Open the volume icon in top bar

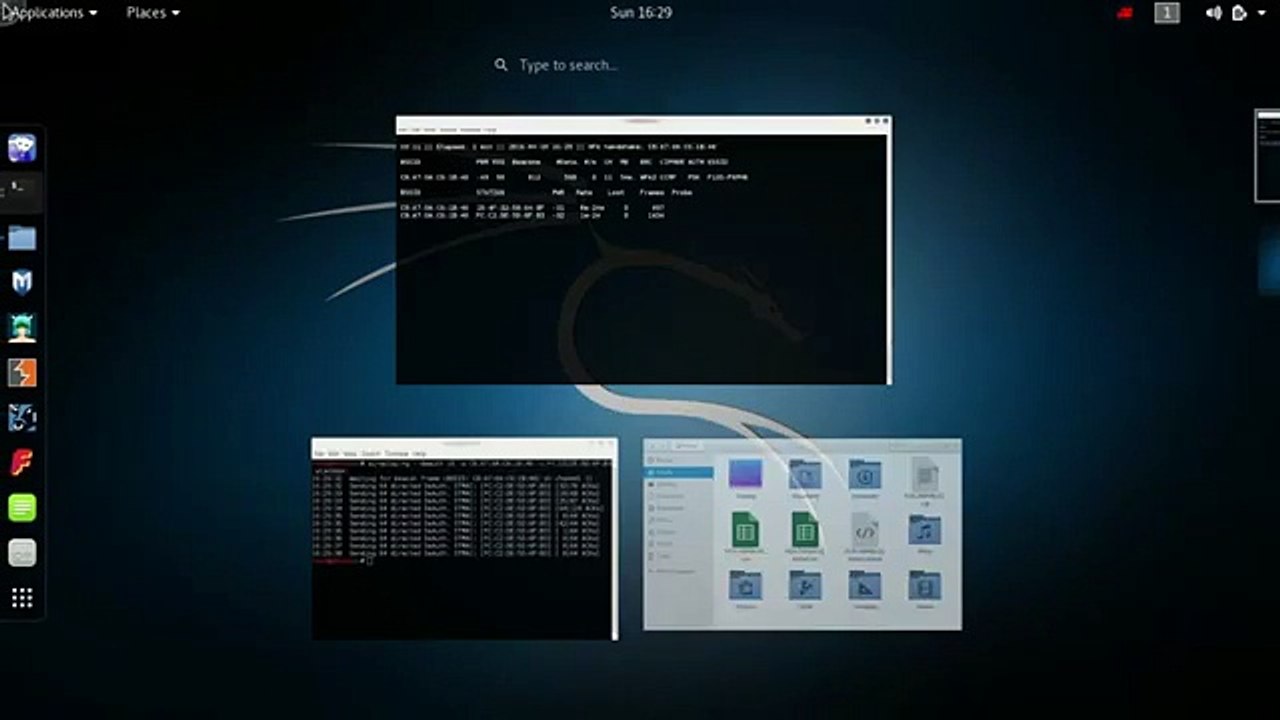(x=1213, y=13)
